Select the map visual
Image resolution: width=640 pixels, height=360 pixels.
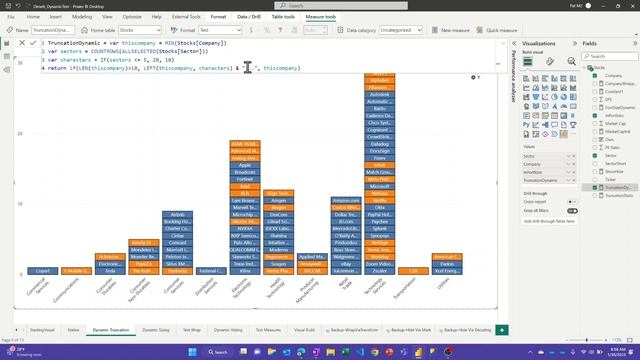pyautogui.click(x=526, y=107)
